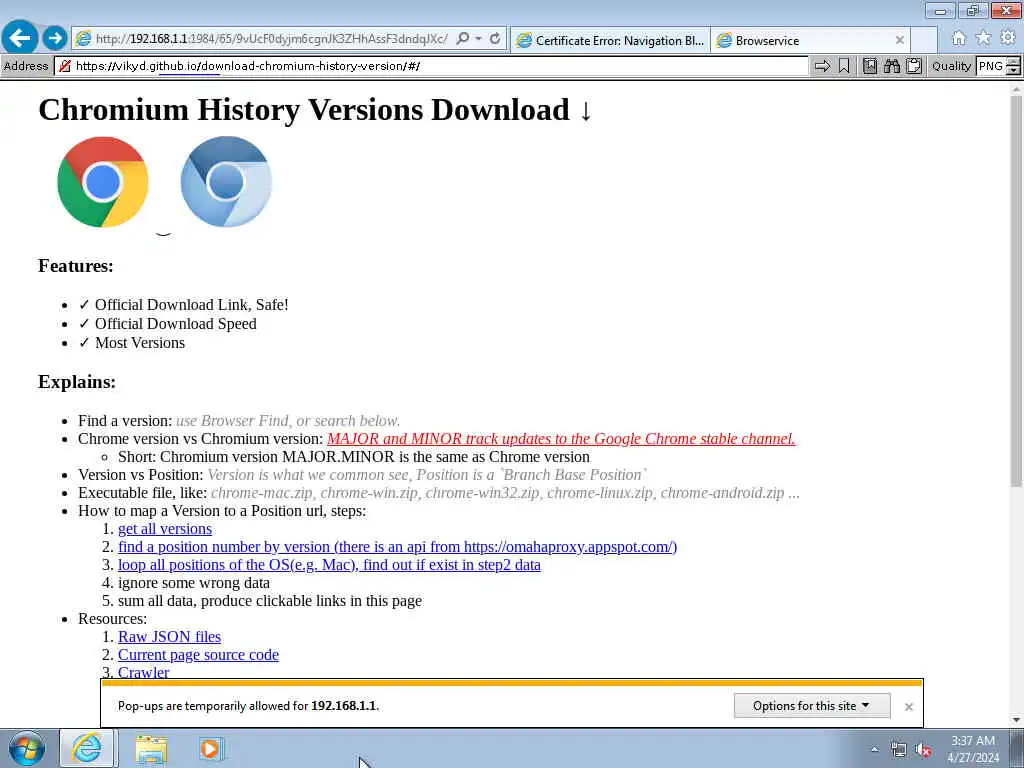Screen dimensions: 1024x768
Task: Click Internet Explorer taskbar icon
Action: pyautogui.click(x=87, y=748)
